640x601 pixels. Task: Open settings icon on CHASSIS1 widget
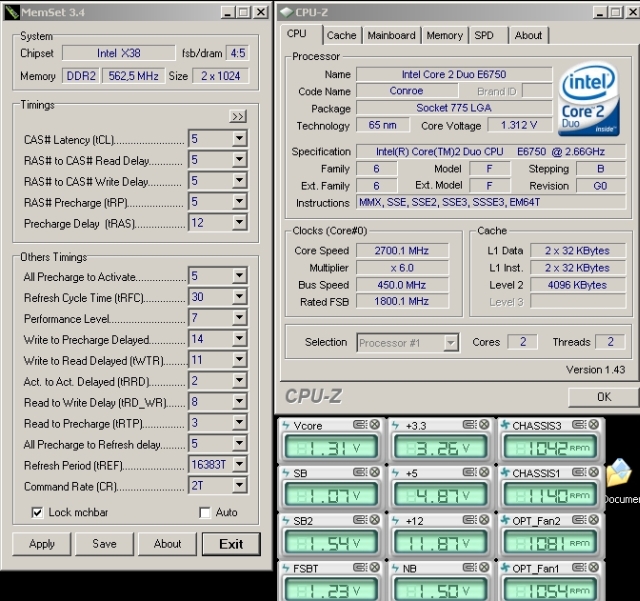point(579,472)
